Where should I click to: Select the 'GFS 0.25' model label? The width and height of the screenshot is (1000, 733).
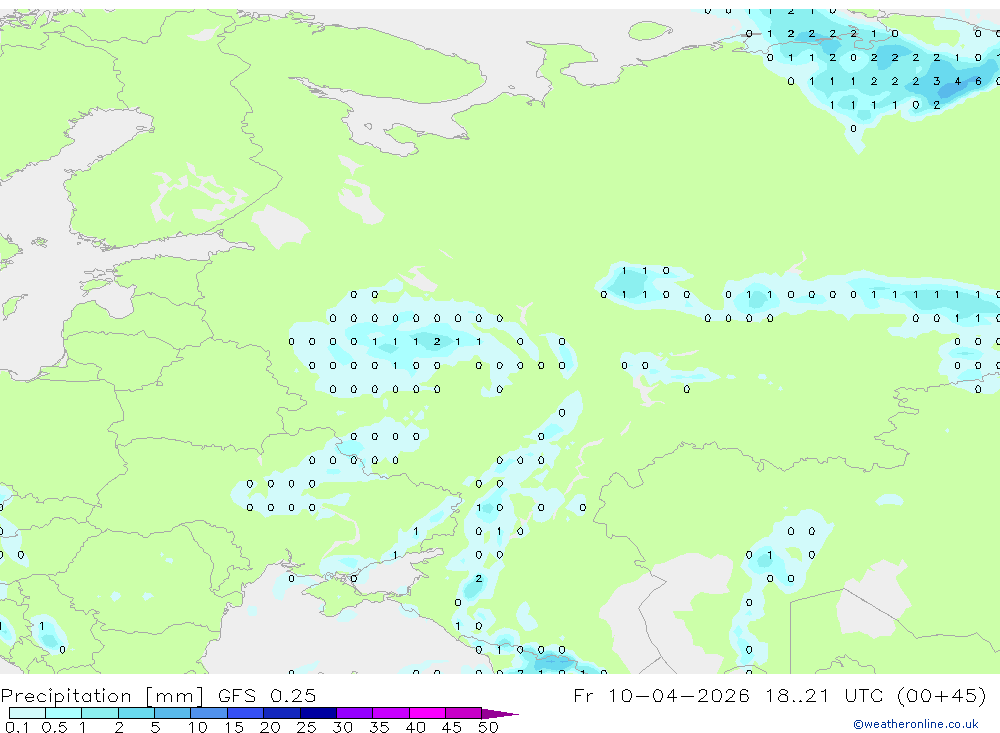pyautogui.click(x=267, y=695)
